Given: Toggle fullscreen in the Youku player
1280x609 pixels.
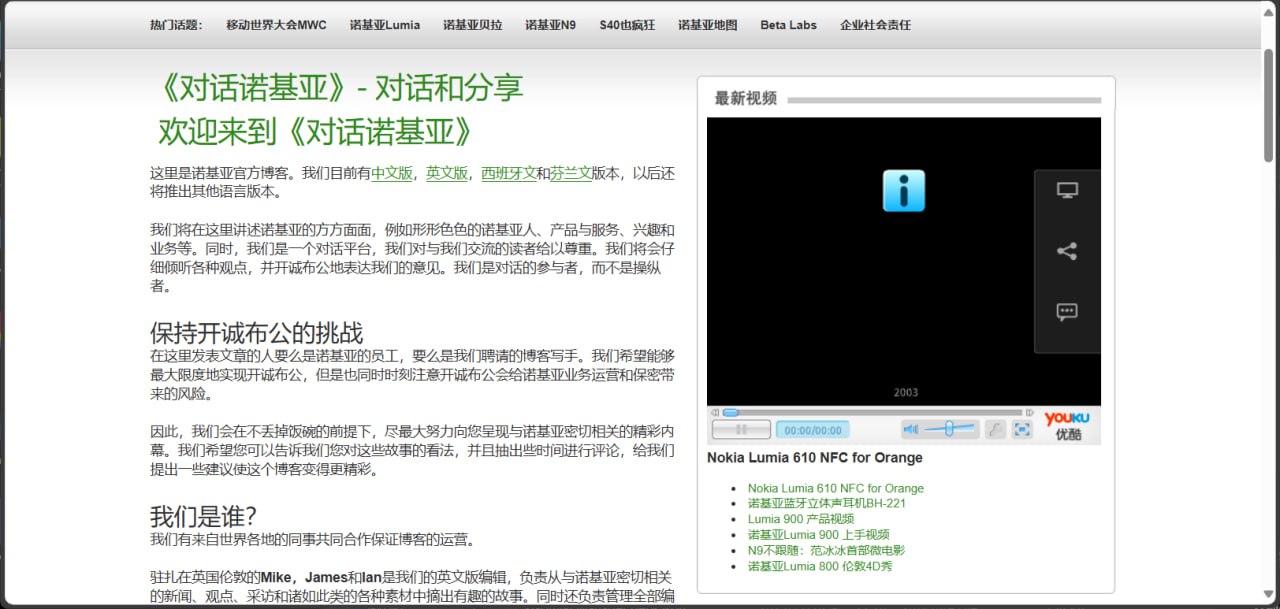Looking at the screenshot, I should point(1022,429).
